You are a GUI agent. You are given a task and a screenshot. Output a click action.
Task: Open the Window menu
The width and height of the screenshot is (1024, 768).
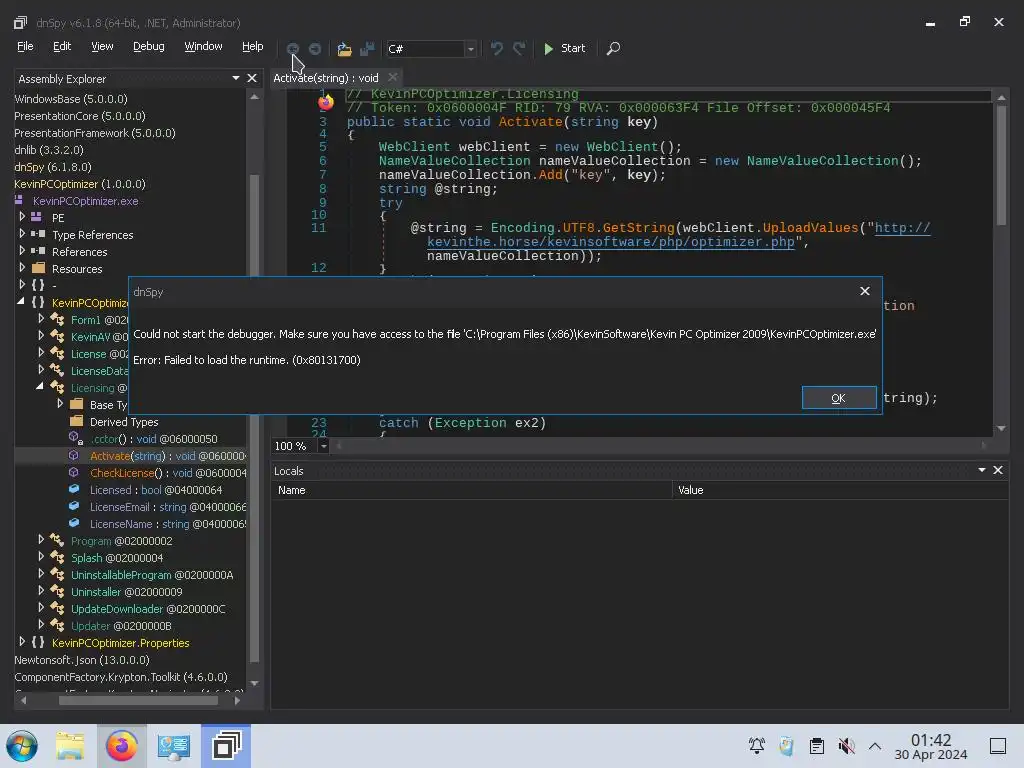[203, 46]
